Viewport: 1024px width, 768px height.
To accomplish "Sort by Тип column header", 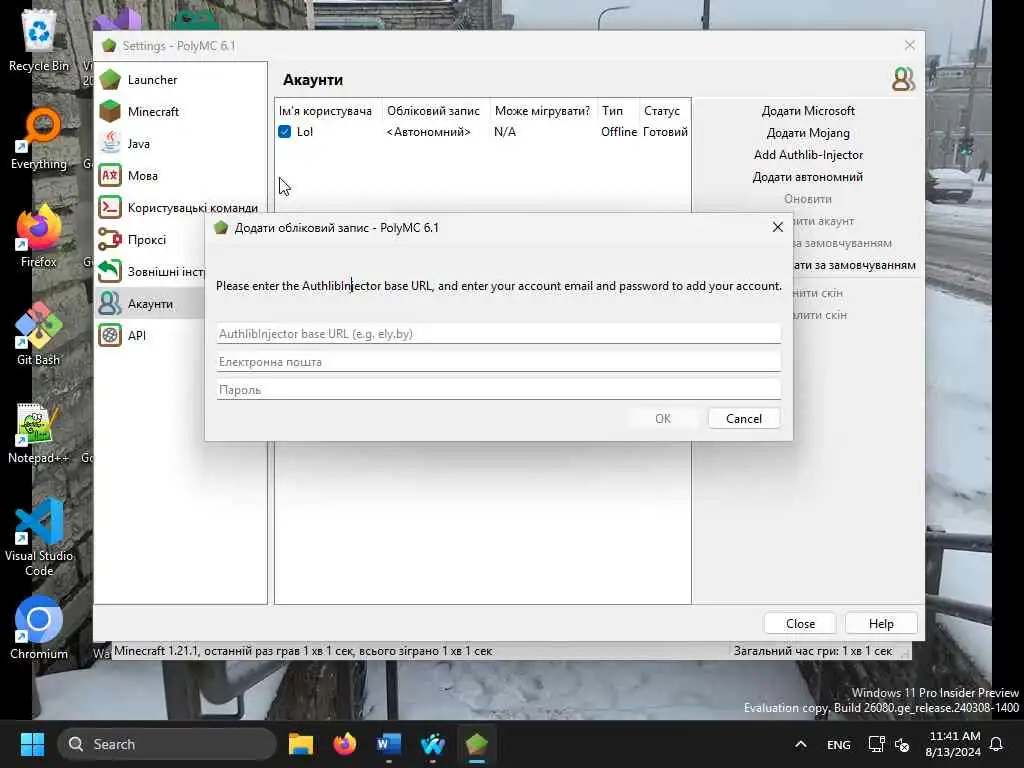I will (x=618, y=111).
